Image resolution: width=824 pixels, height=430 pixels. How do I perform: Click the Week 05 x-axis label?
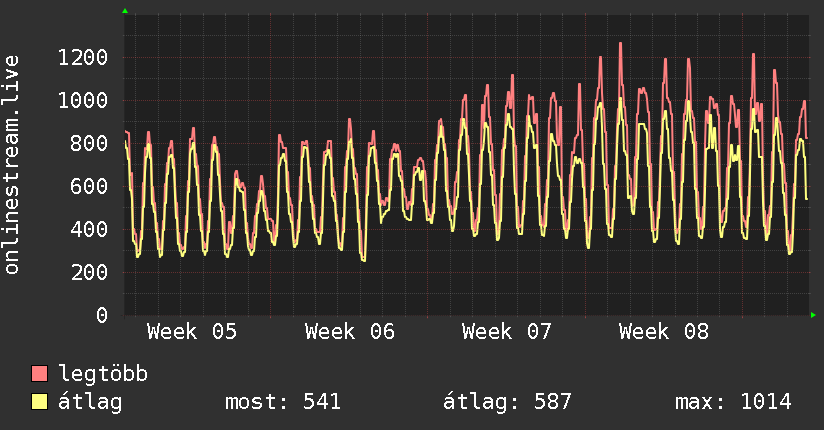[x=192, y=332]
